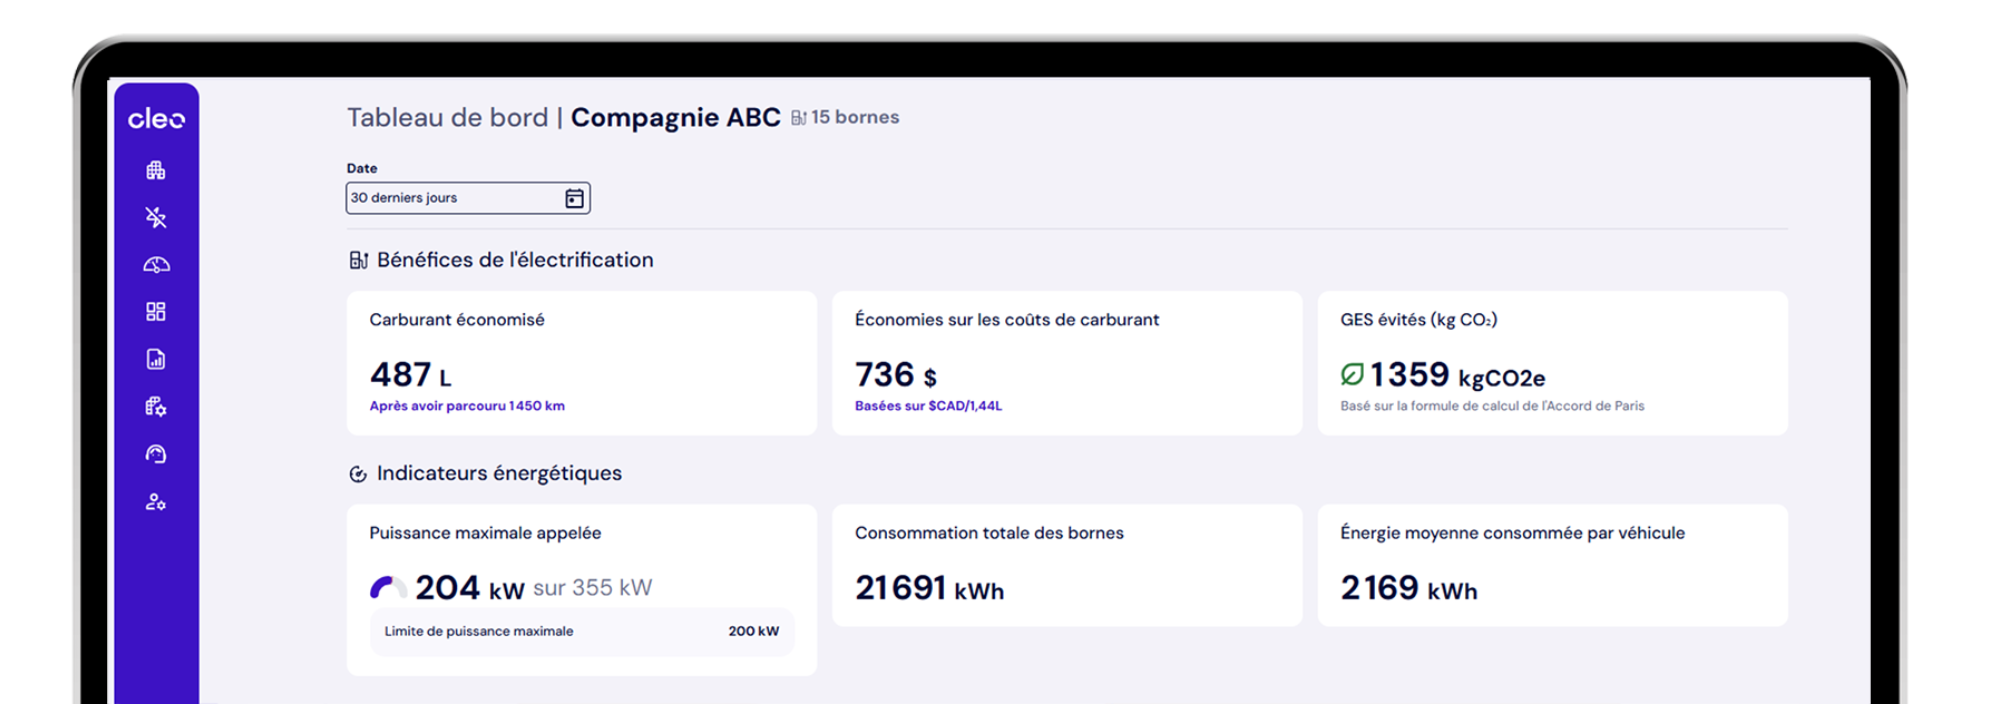Select the 'Consommation totale des bornes' card
The width and height of the screenshot is (2000, 704).
point(1066,565)
